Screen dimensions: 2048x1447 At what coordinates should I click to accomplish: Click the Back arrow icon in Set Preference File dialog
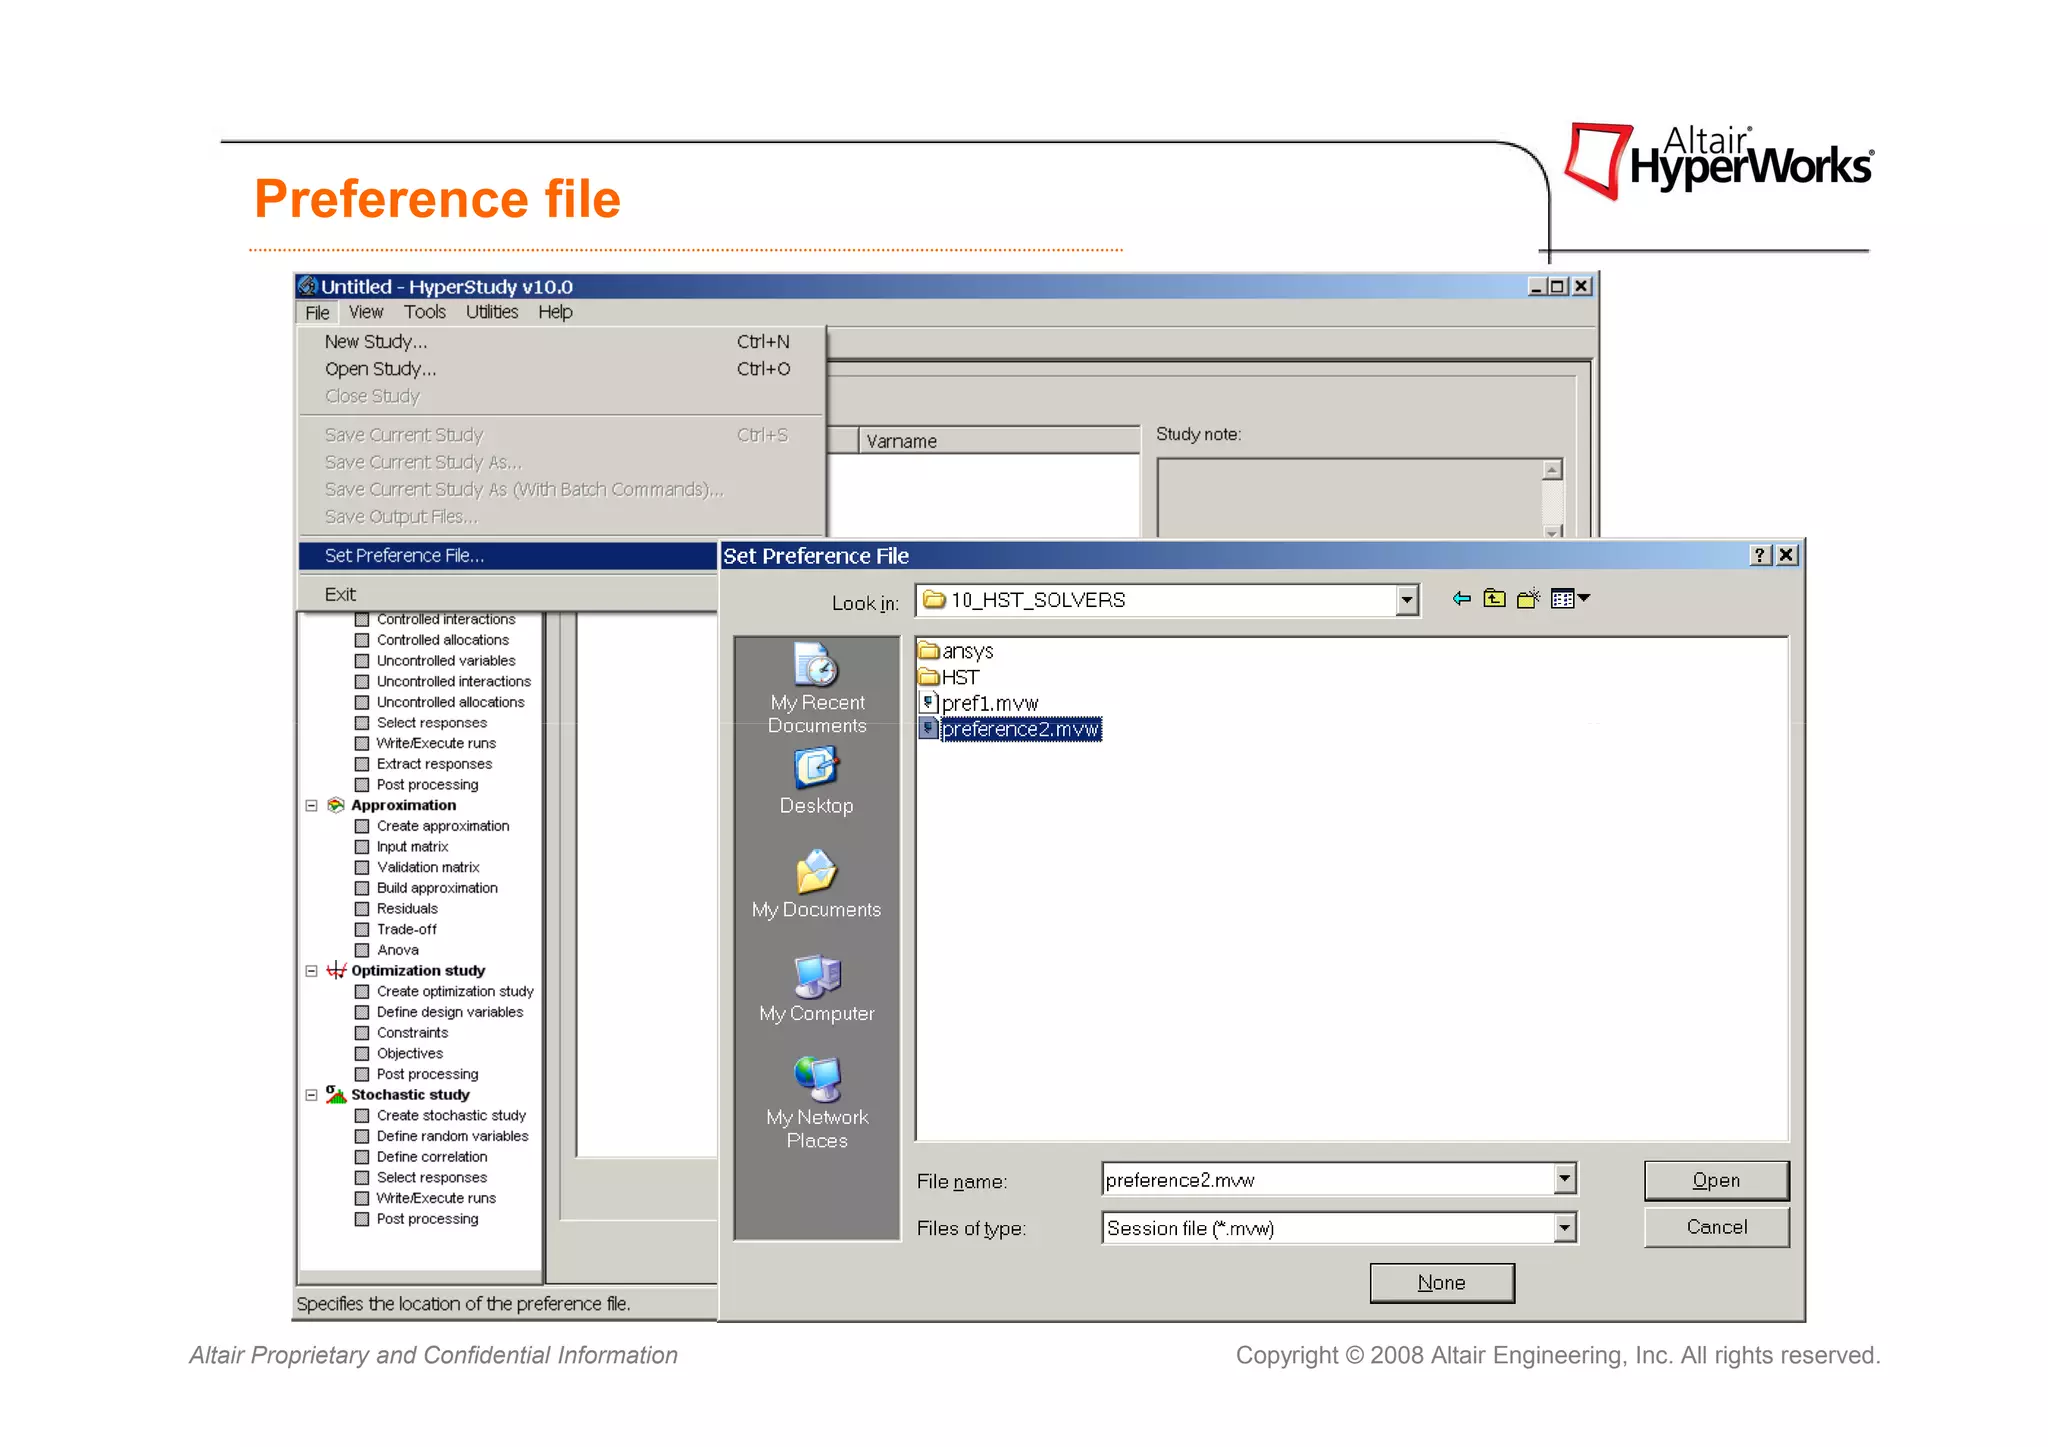(x=1461, y=599)
